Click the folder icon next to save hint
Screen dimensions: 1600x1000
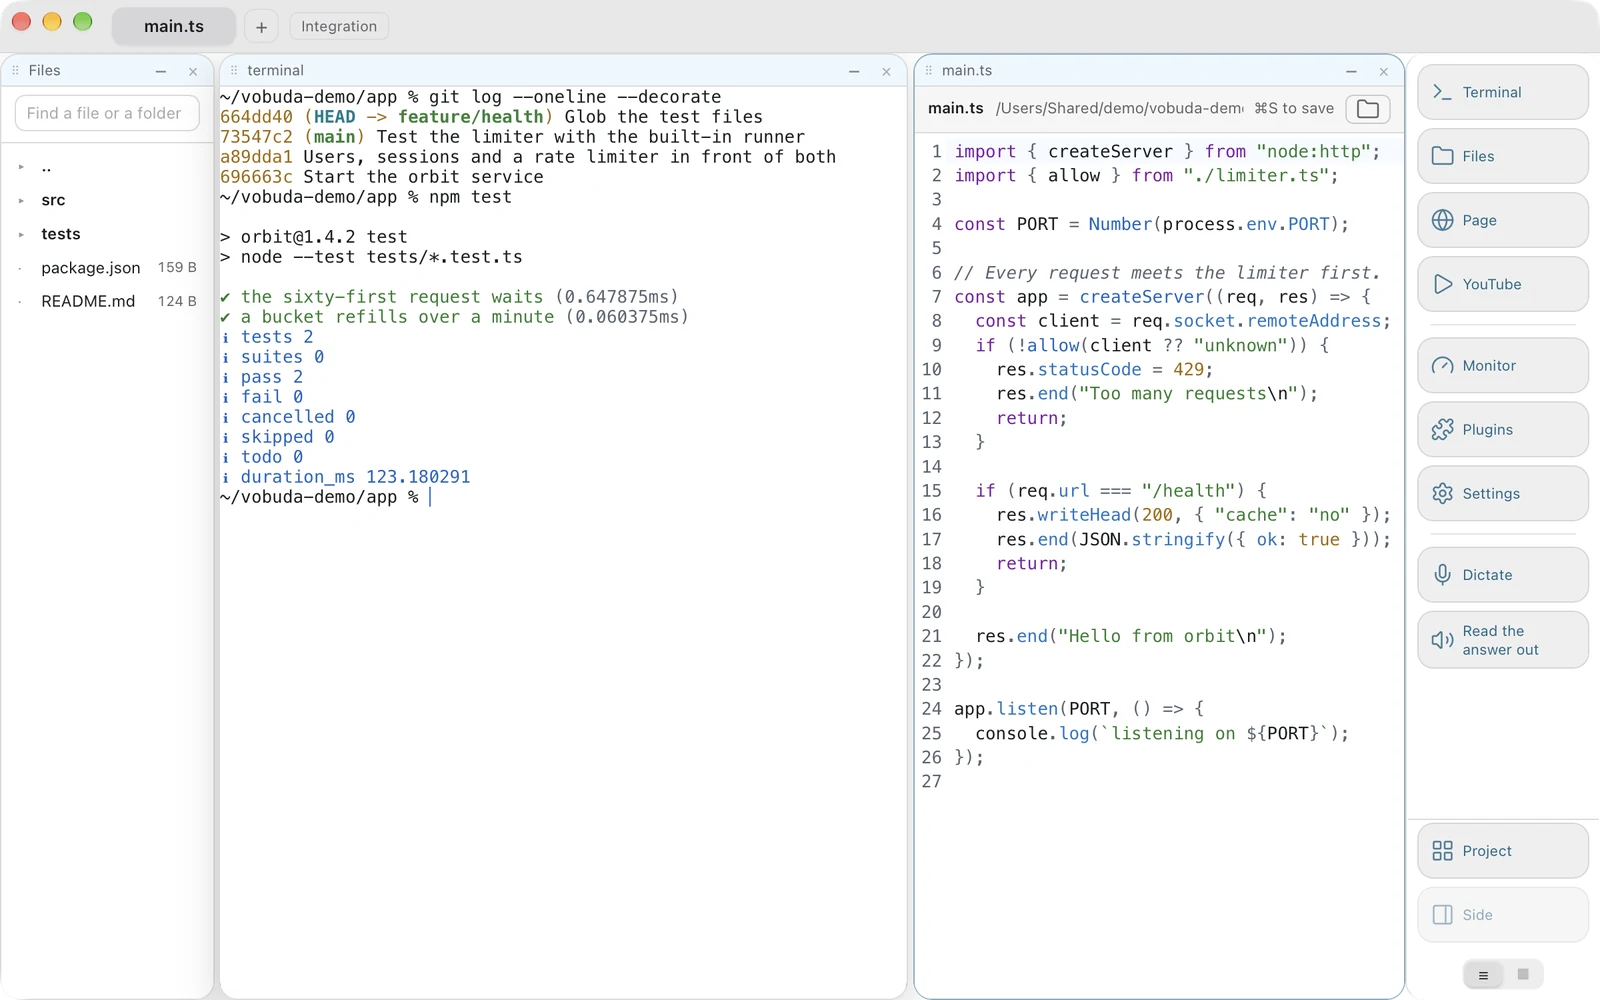pos(1368,108)
